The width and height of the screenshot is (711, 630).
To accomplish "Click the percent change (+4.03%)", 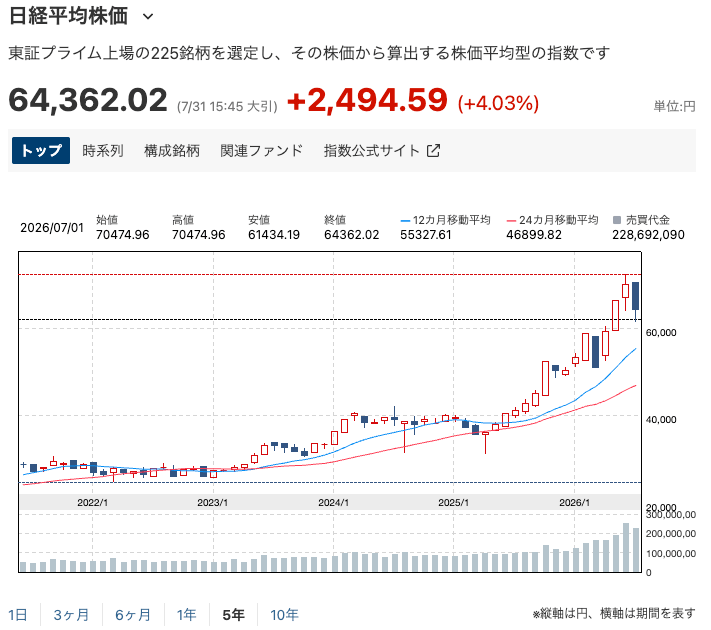I will point(498,103).
